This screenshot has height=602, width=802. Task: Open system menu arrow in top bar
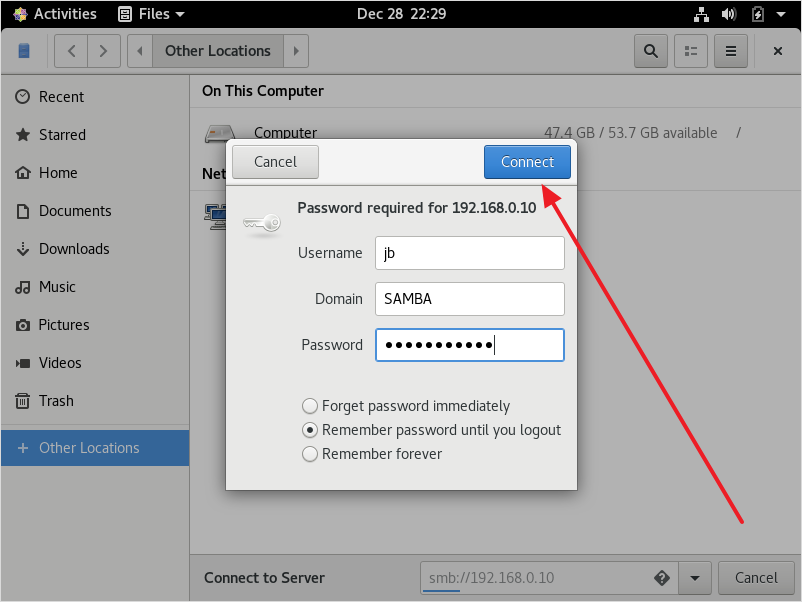(781, 14)
